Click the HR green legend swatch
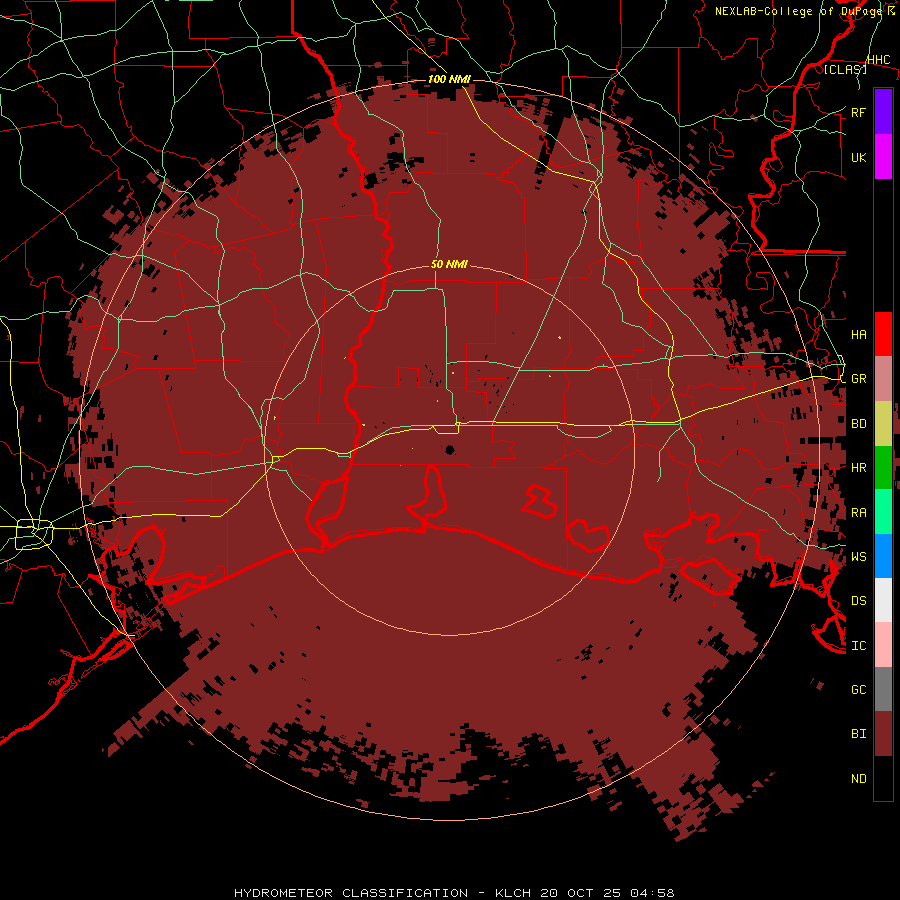Viewport: 900px width, 900px height. 883,467
